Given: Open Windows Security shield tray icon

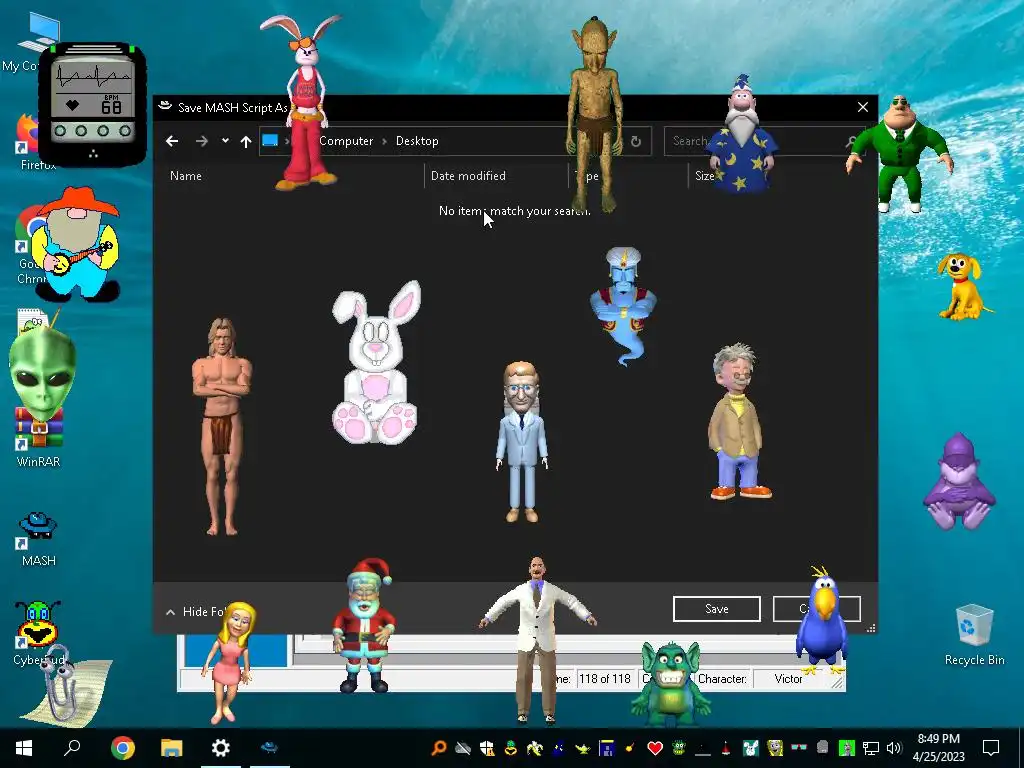Looking at the screenshot, I should [487, 748].
